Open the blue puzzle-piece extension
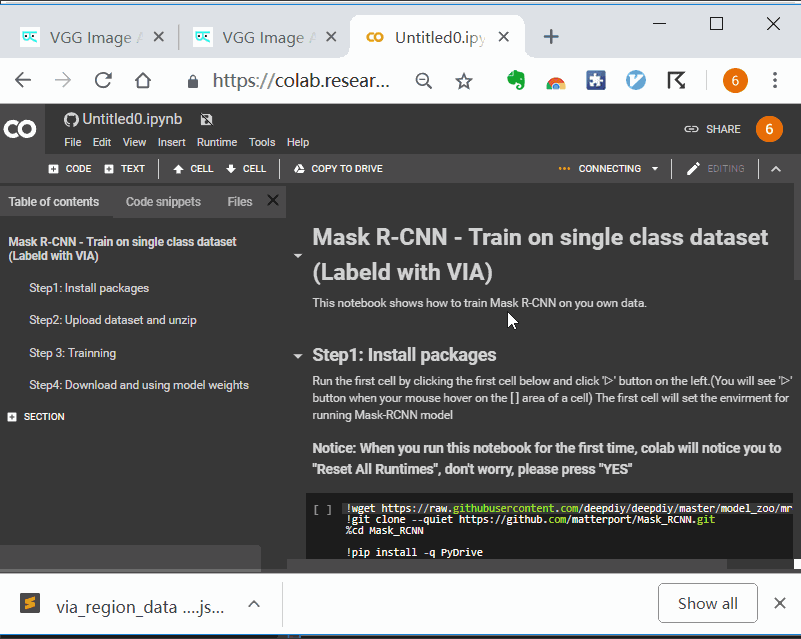Screen dimensions: 801x639 pyautogui.click(x=596, y=80)
